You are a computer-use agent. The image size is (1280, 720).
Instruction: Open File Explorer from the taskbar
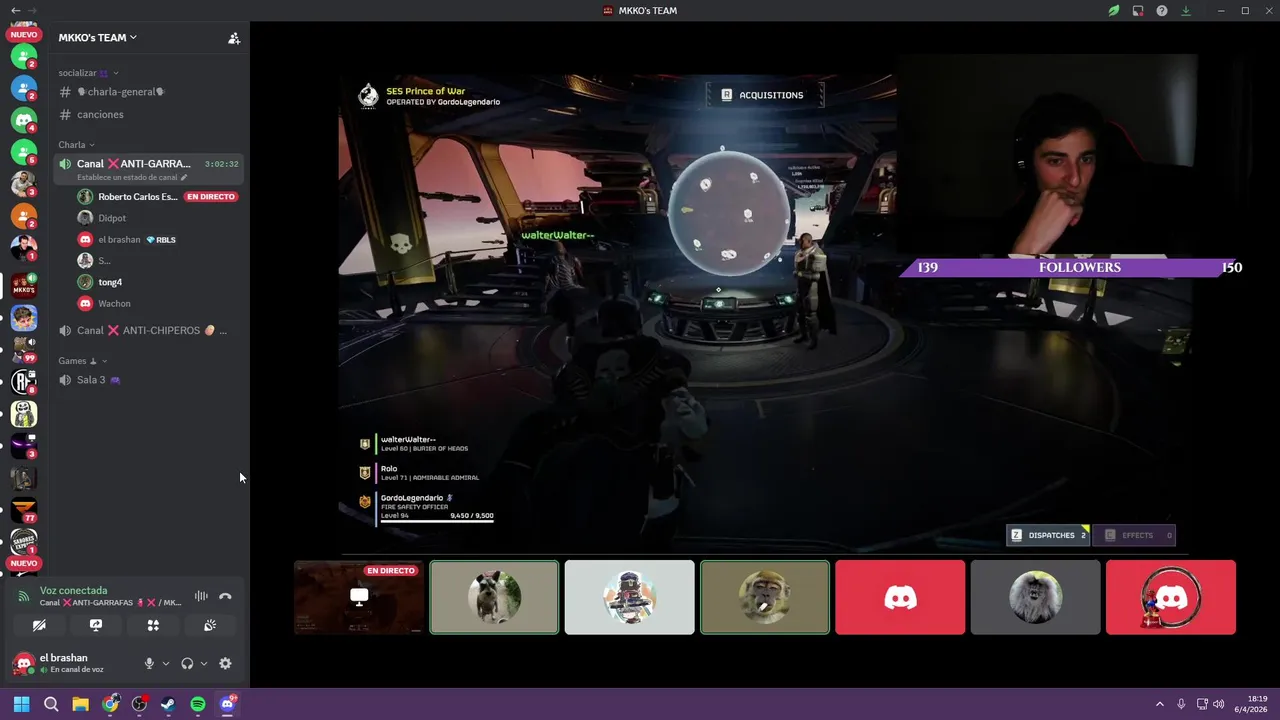[80, 704]
